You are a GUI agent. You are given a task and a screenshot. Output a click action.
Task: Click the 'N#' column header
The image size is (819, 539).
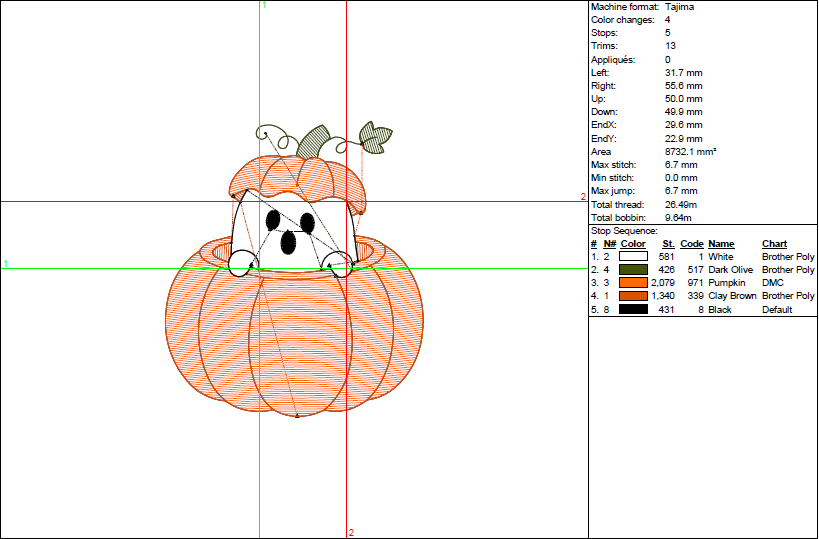click(609, 243)
